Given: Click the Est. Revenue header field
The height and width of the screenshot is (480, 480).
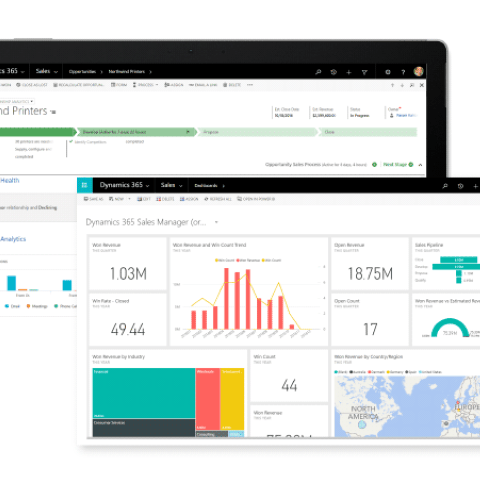Looking at the screenshot, I should pyautogui.click(x=324, y=113).
